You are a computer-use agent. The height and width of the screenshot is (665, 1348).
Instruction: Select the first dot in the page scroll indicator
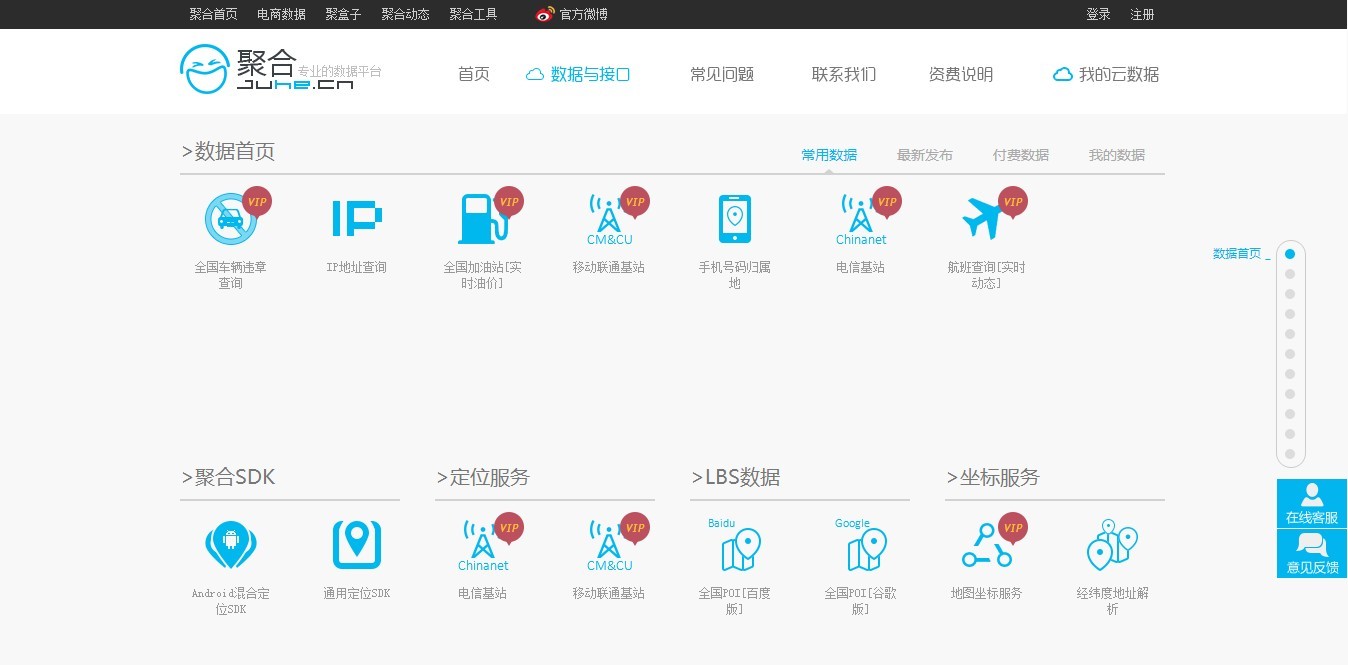1290,254
